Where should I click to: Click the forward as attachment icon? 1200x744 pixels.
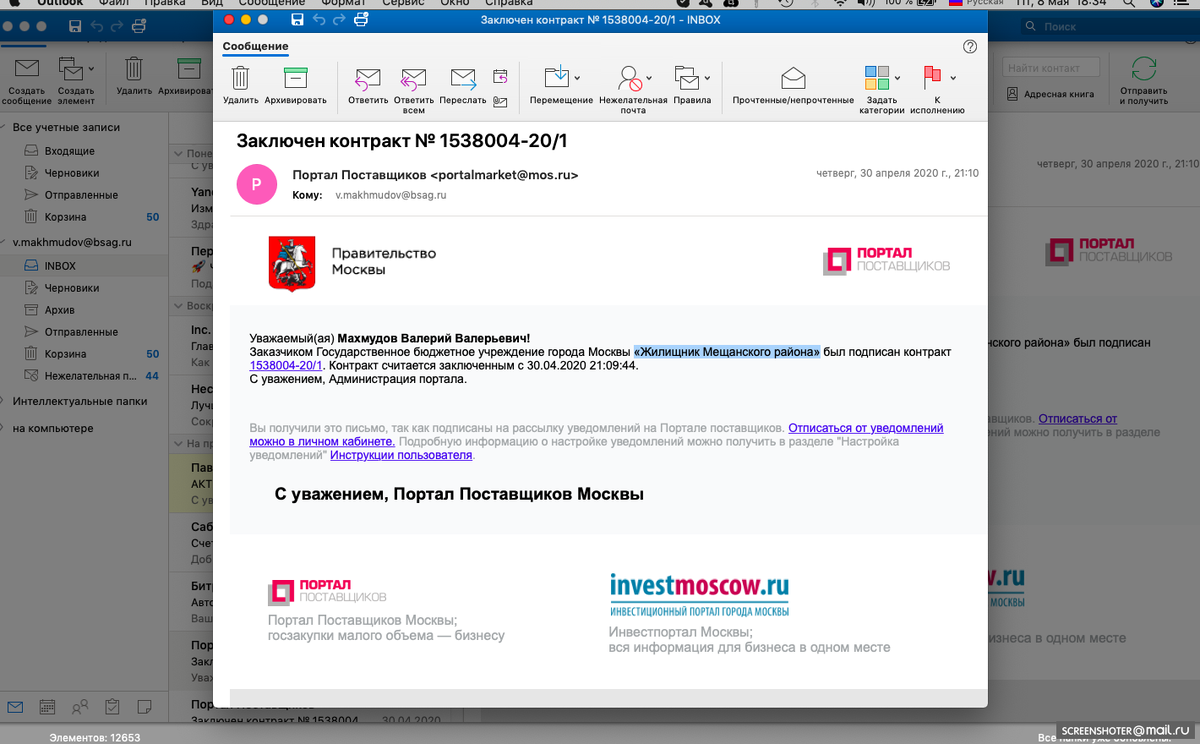click(500, 101)
